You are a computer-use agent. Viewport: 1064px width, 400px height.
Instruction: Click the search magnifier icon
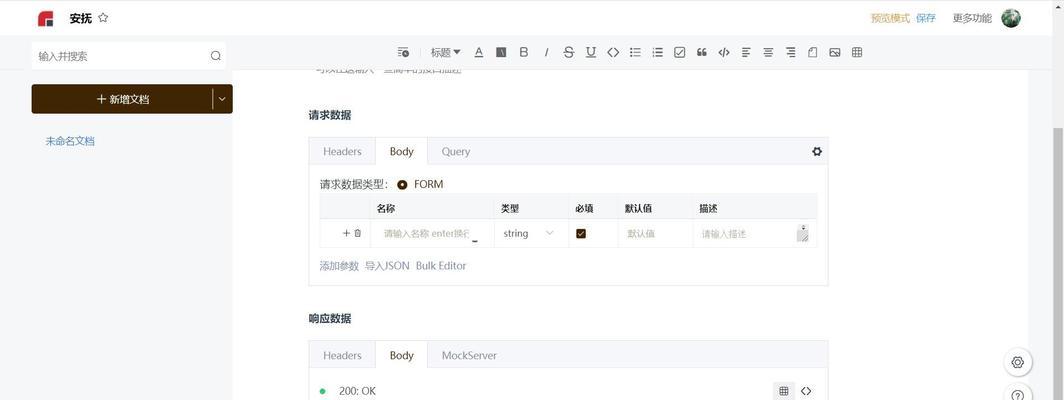click(x=216, y=56)
